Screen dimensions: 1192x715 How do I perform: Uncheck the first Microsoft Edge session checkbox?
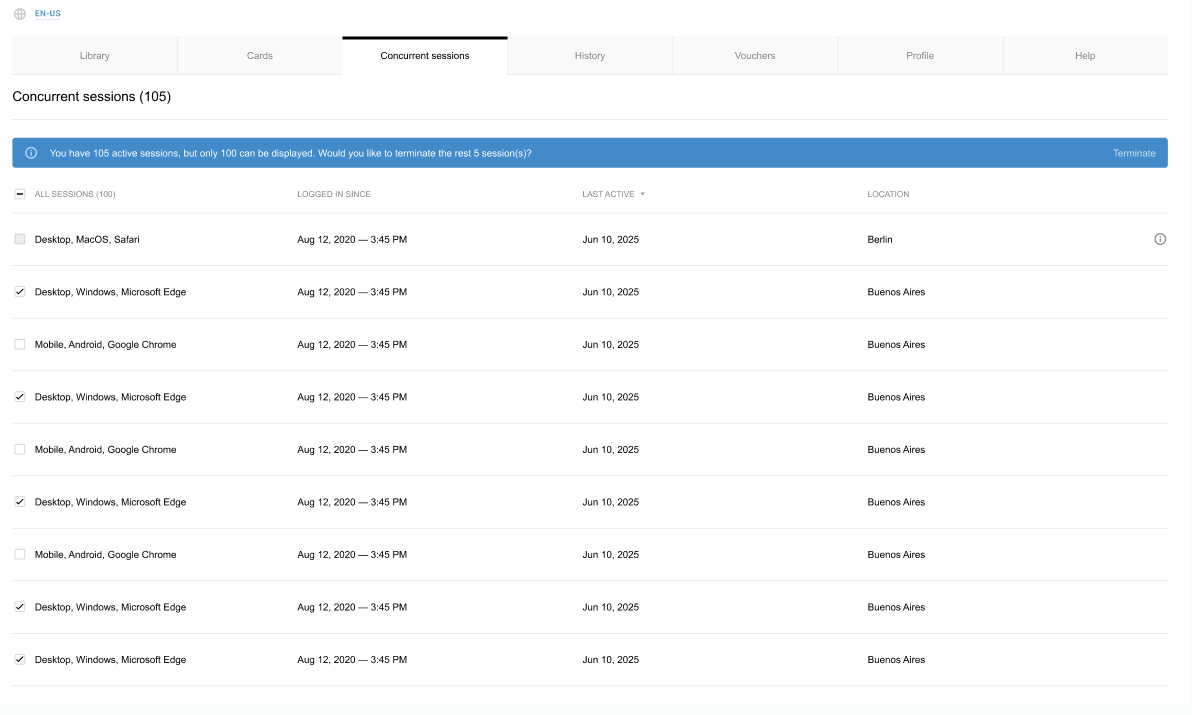pyautogui.click(x=20, y=292)
